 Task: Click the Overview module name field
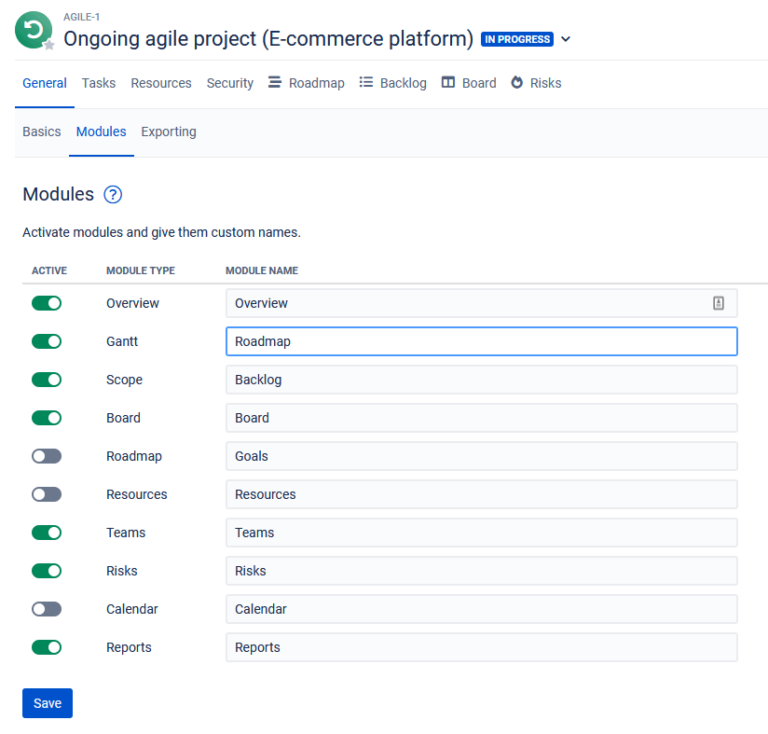pos(481,303)
